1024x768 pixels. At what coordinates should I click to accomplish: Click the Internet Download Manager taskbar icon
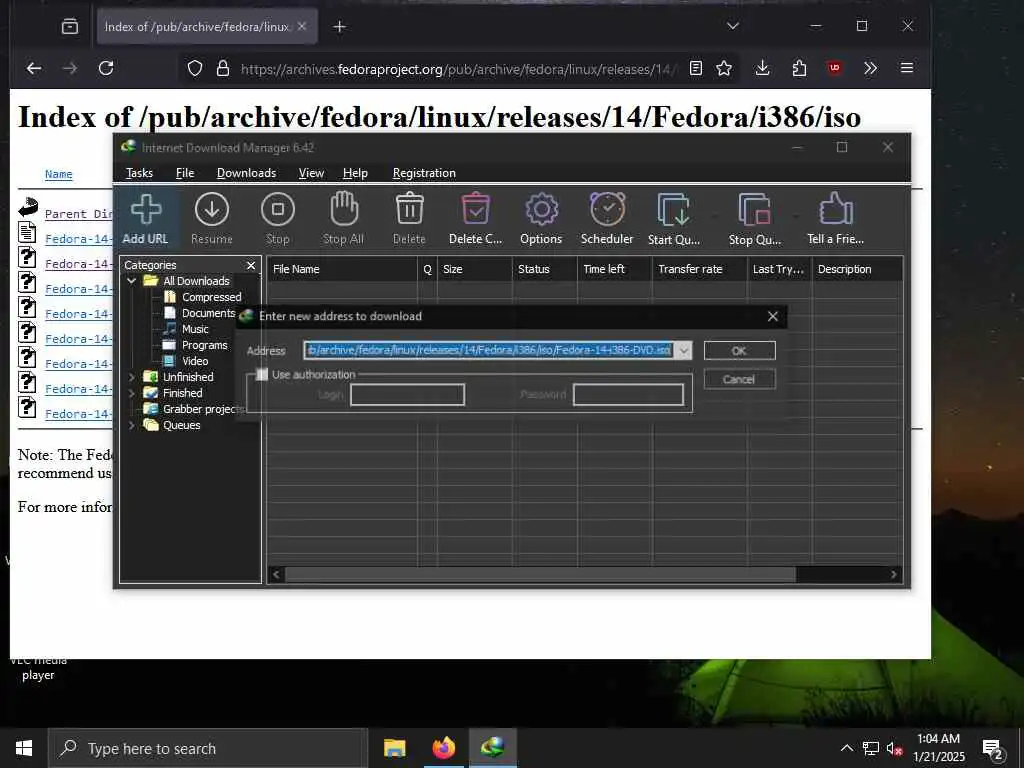[x=493, y=748]
